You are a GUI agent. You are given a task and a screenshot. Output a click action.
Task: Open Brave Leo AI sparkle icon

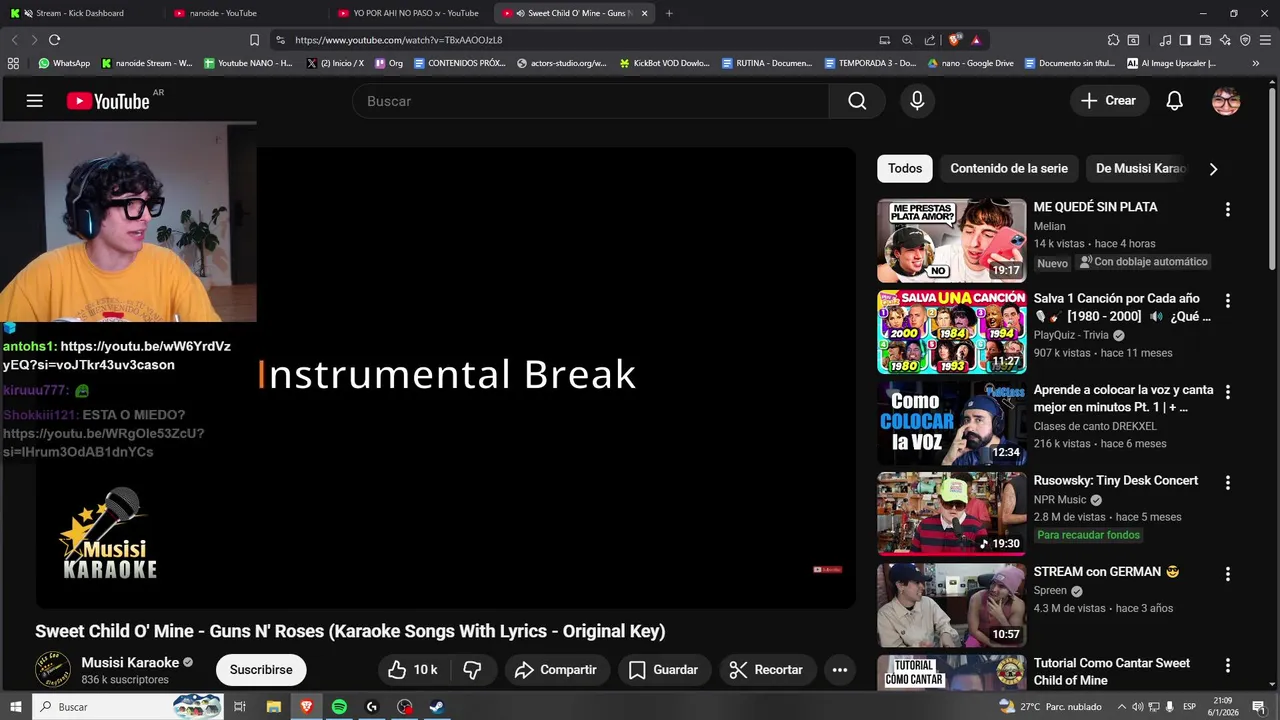(1225, 40)
